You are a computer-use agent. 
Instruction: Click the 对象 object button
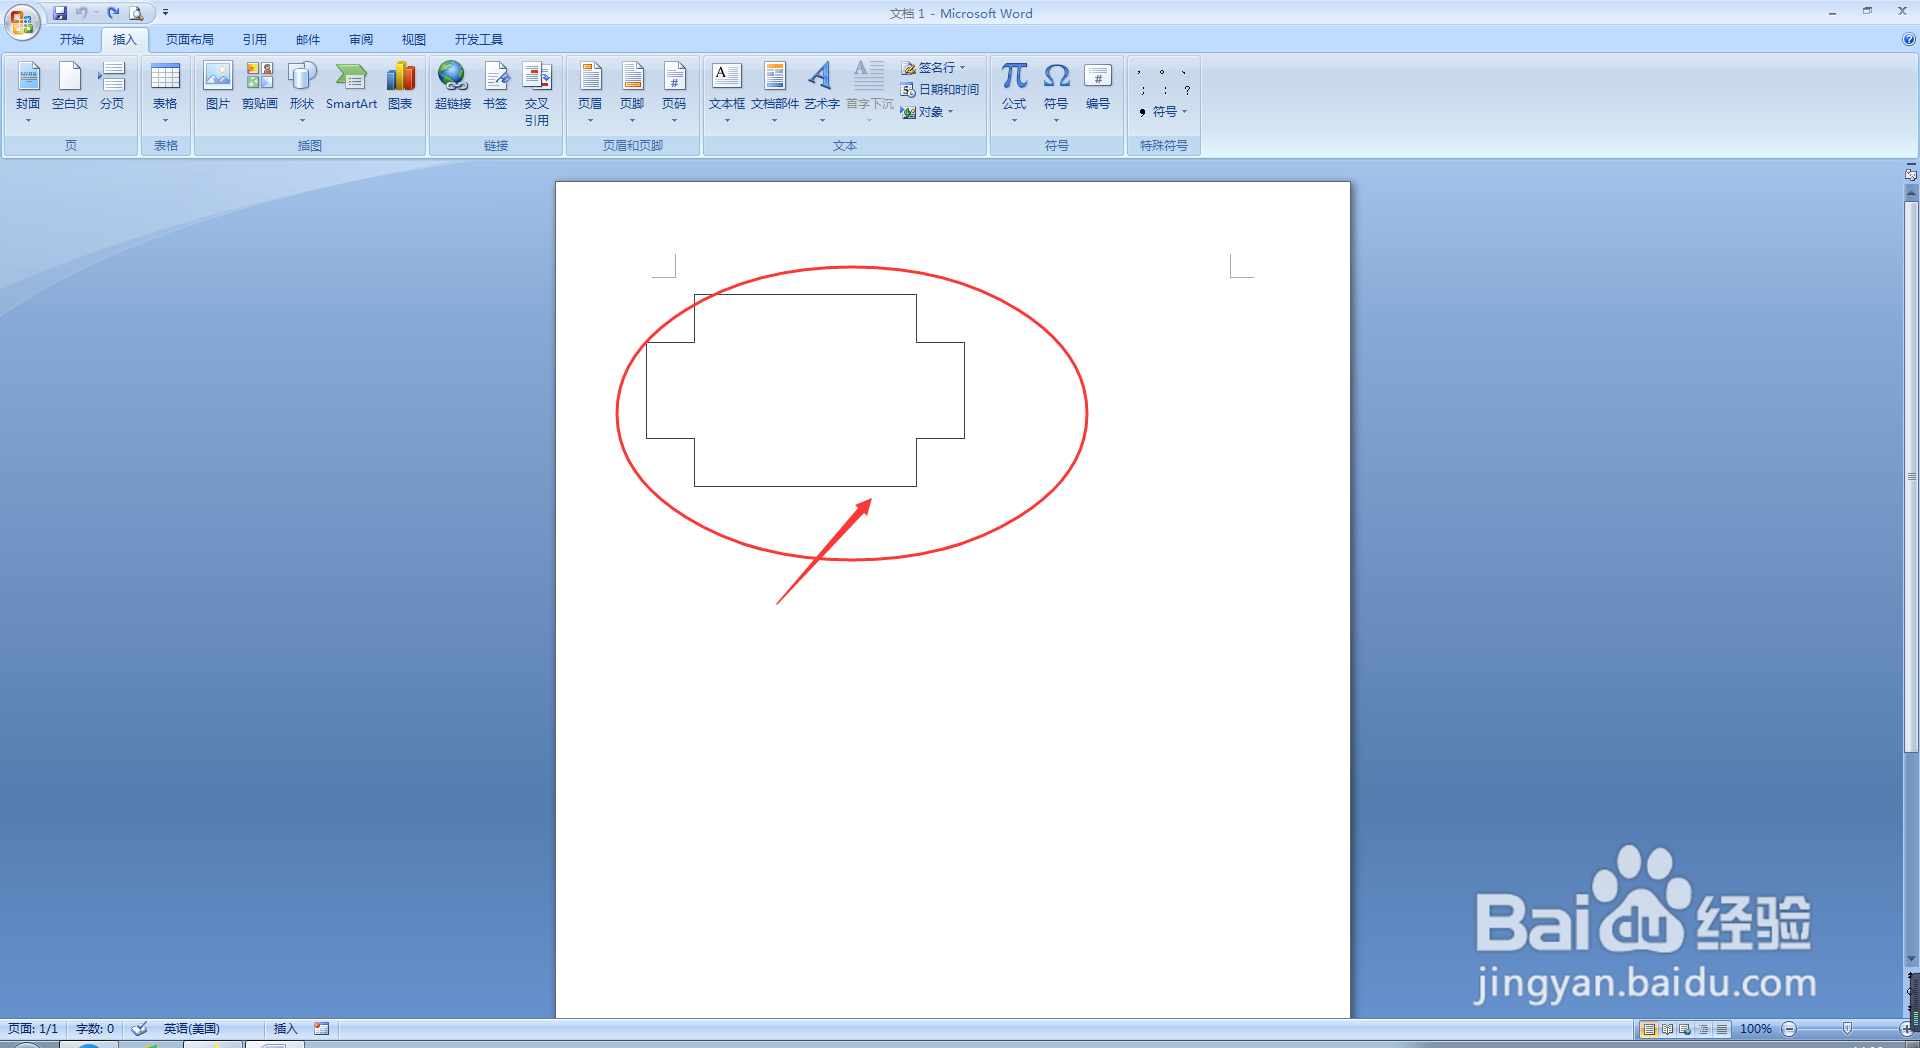926,112
